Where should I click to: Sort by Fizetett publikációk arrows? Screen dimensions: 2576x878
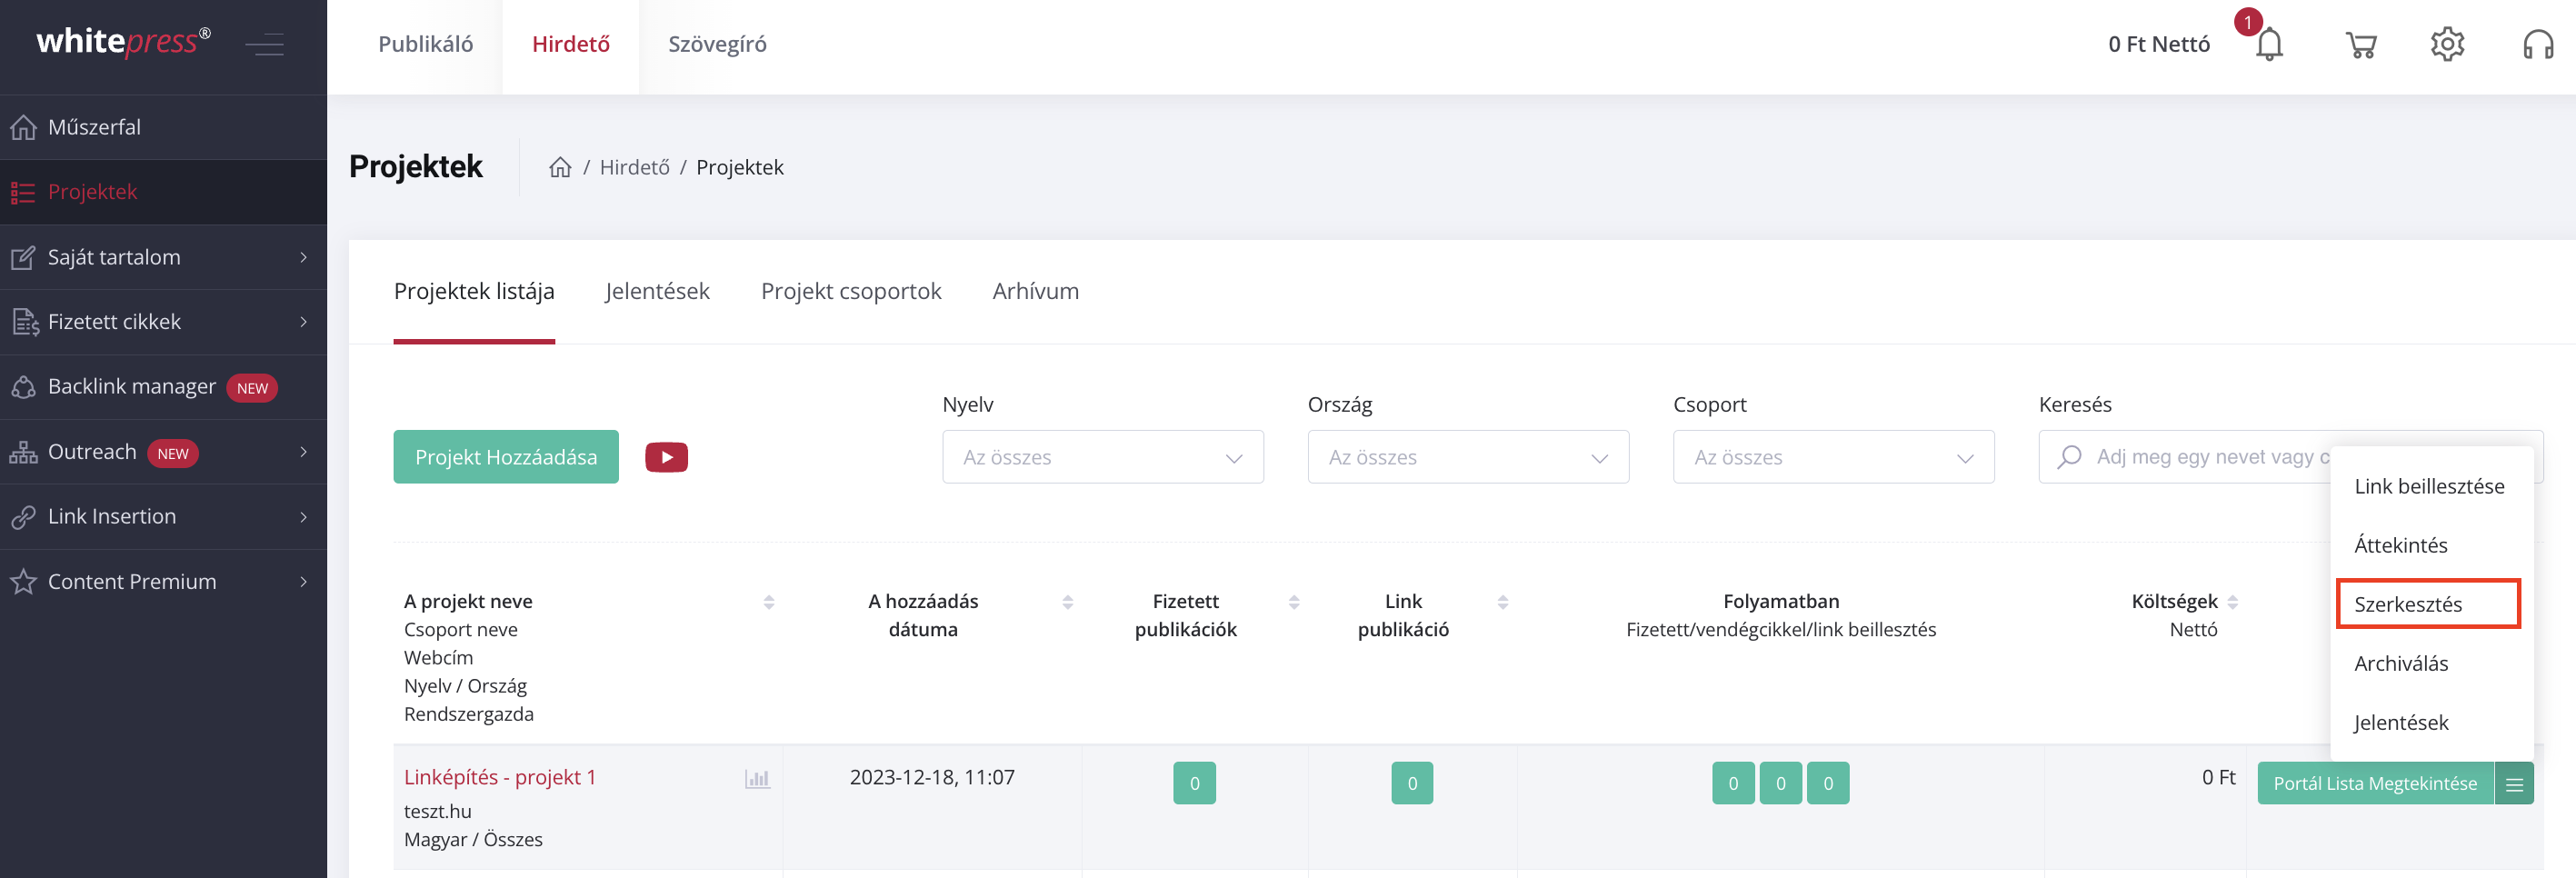1294,602
